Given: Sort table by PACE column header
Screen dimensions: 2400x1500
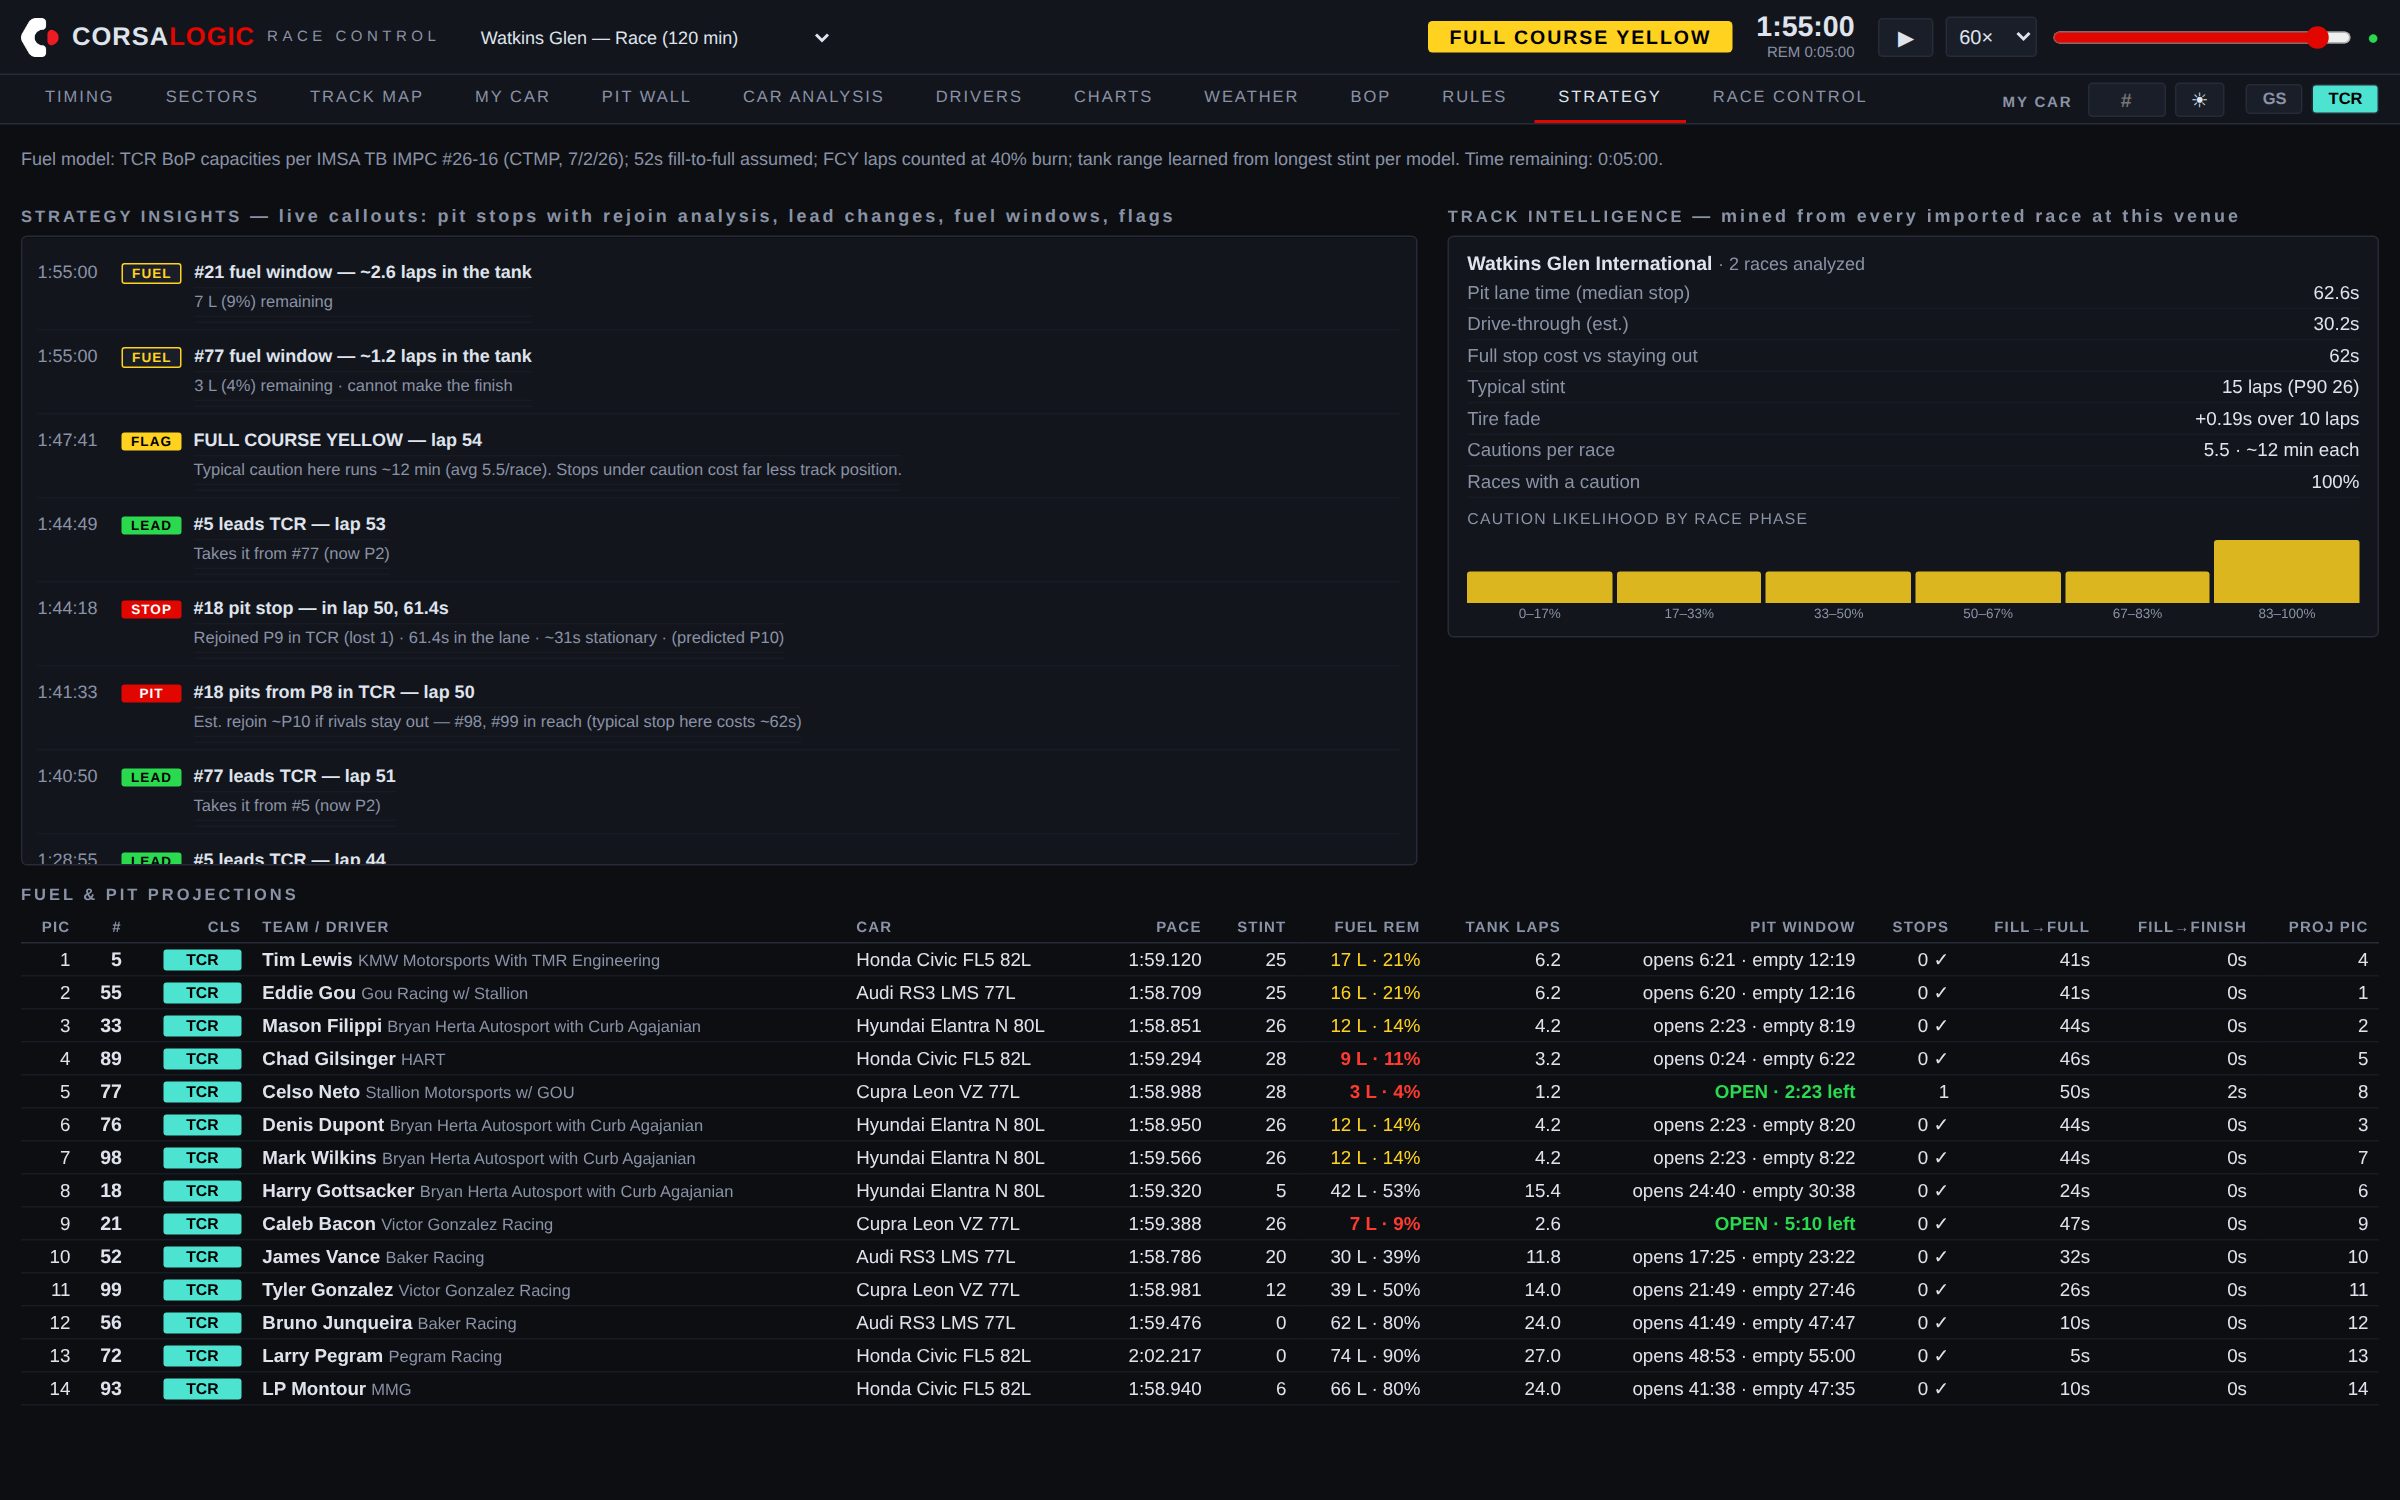Looking at the screenshot, I should (x=1178, y=927).
